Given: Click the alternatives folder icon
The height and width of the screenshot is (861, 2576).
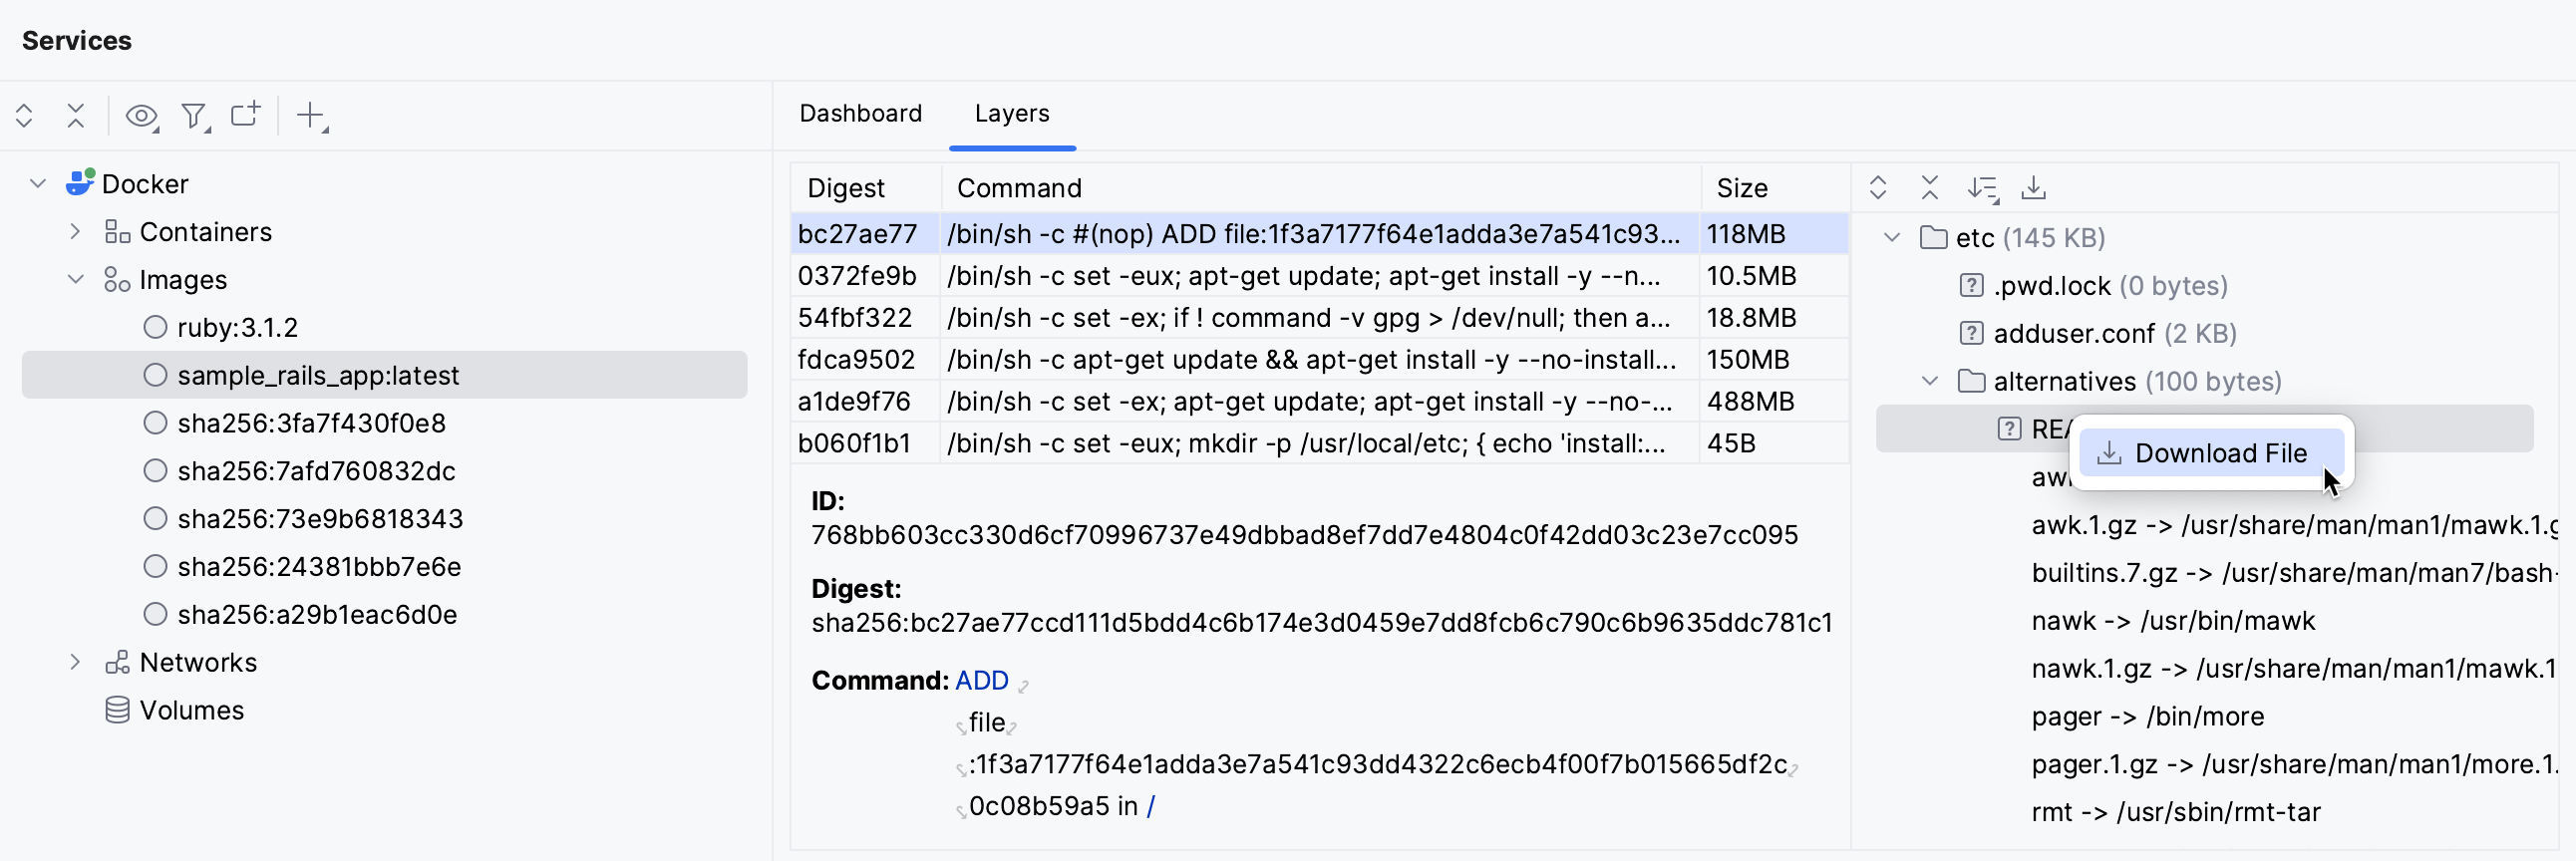Looking at the screenshot, I should pyautogui.click(x=1971, y=381).
